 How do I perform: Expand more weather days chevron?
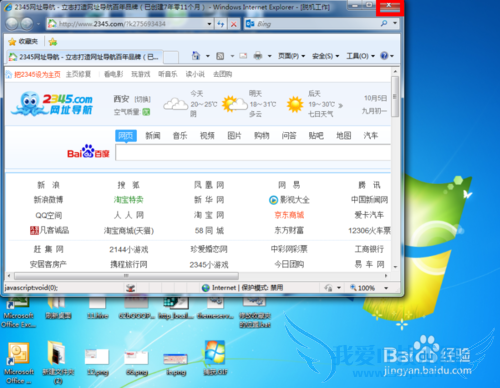340,106
